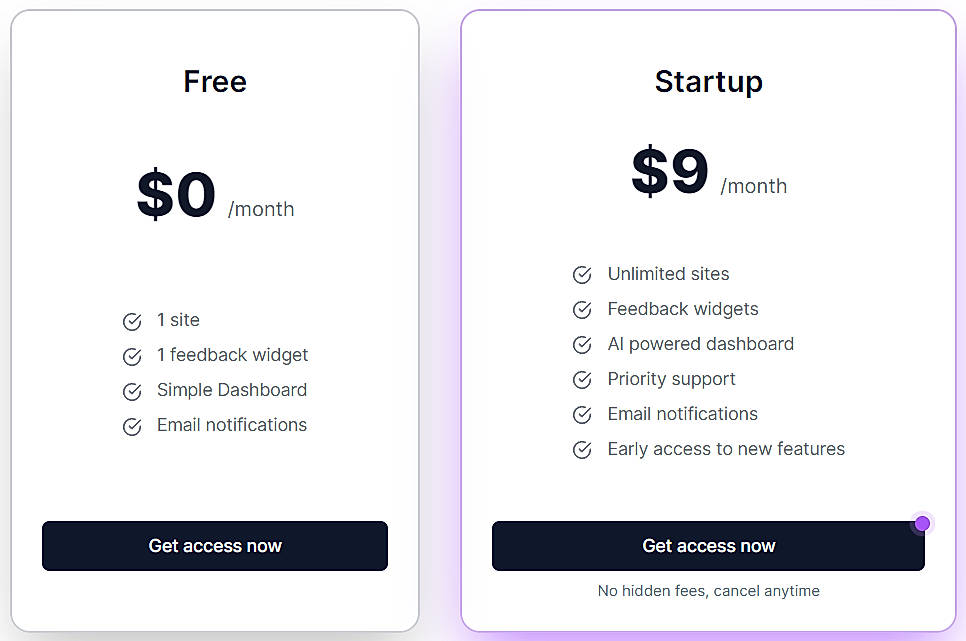966x641 pixels.
Task: Click the 'No hidden fees, cancel anytime' text
Action: [708, 591]
